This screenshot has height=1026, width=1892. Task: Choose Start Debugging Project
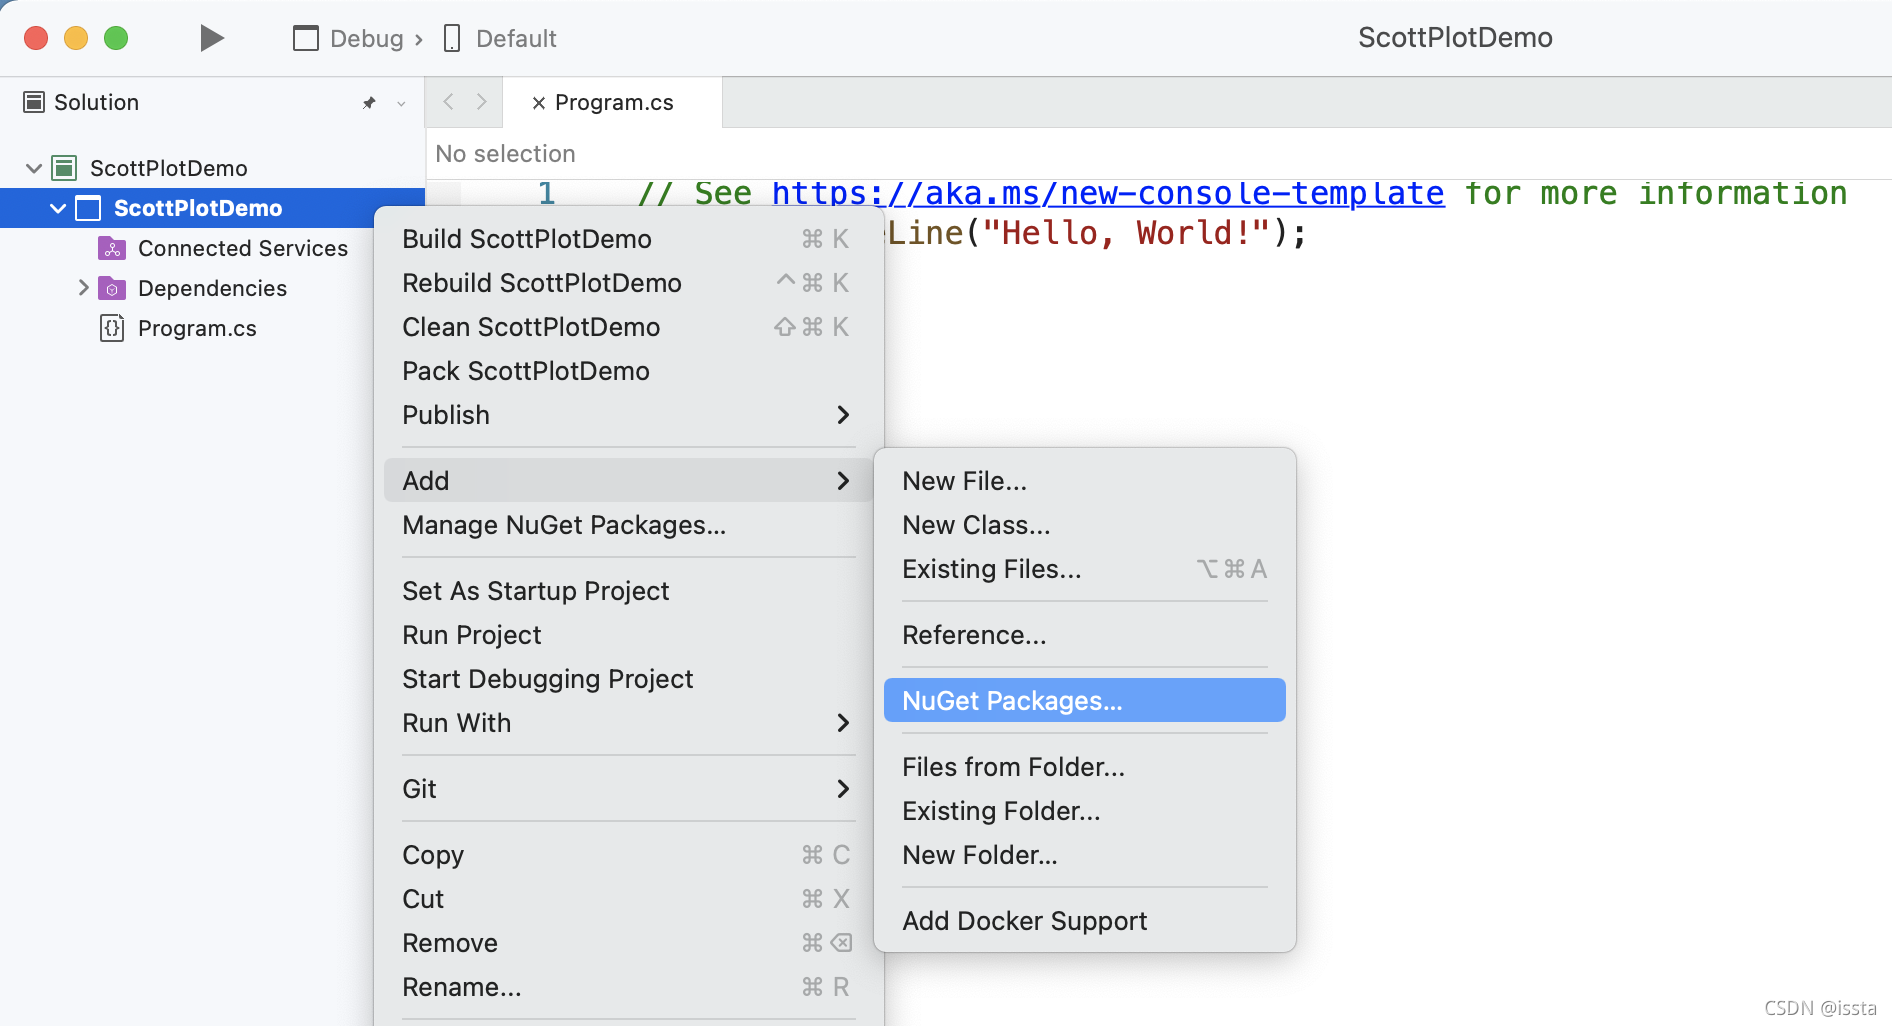tap(628, 679)
